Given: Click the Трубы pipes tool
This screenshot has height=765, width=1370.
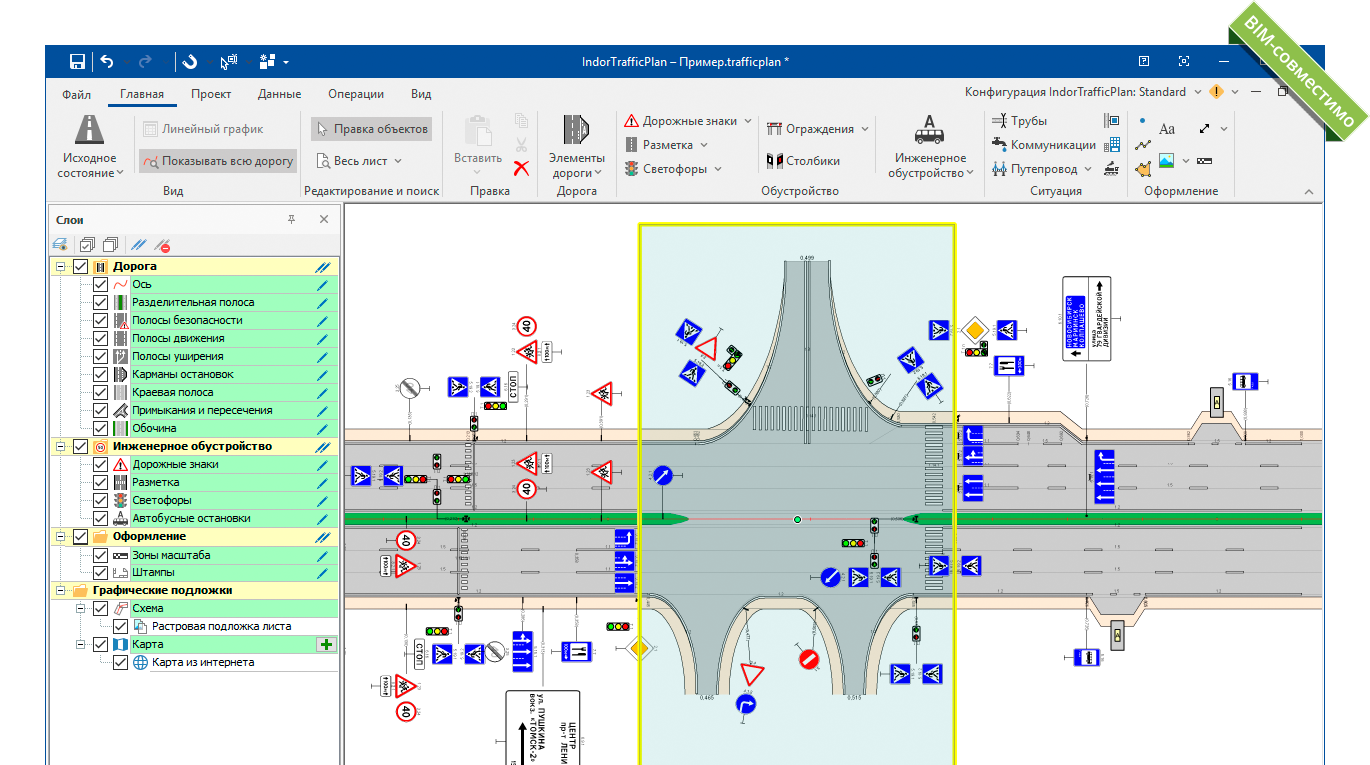Looking at the screenshot, I should click(1019, 121).
